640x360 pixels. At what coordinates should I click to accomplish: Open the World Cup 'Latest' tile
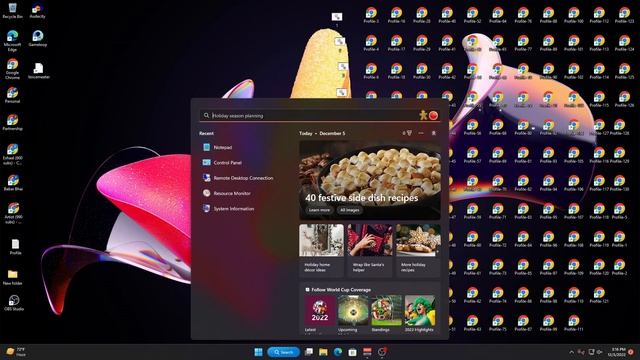(x=320, y=313)
